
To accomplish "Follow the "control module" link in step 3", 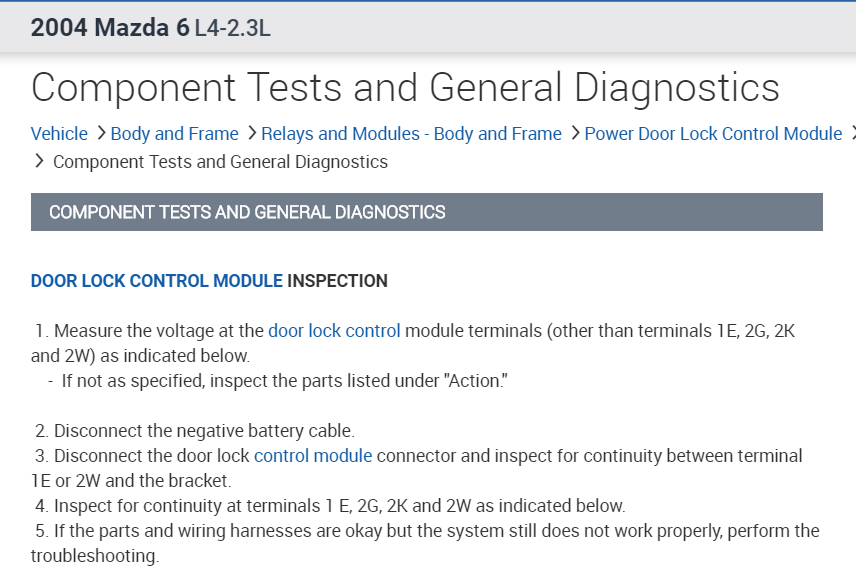I will [x=313, y=455].
